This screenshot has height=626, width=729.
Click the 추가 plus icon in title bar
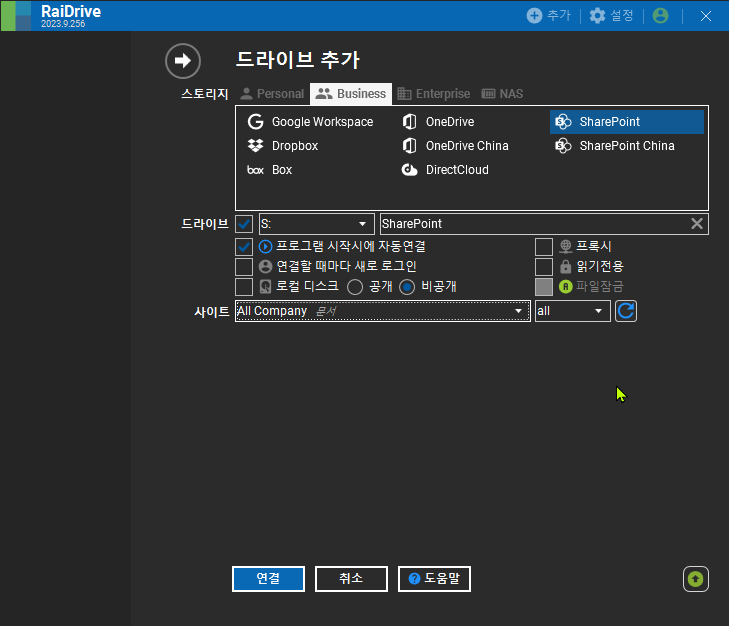coord(534,15)
